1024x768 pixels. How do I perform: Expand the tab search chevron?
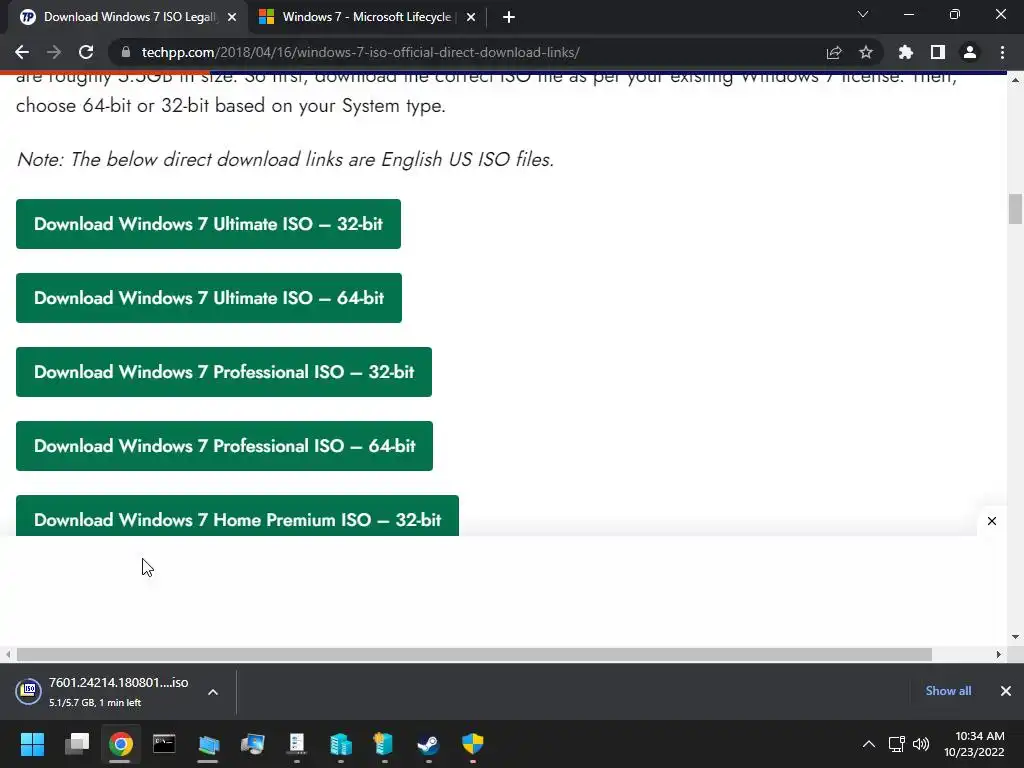863,14
